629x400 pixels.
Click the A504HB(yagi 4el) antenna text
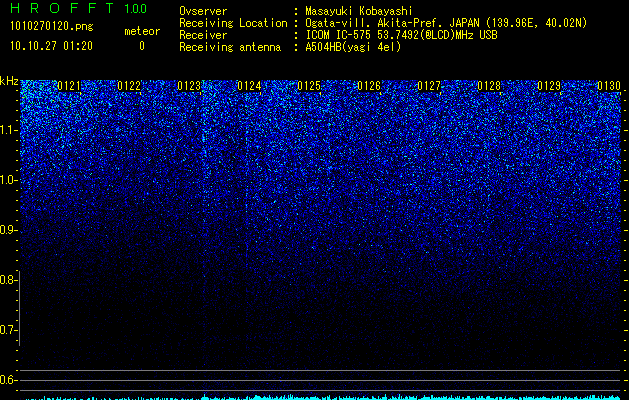tap(353, 47)
